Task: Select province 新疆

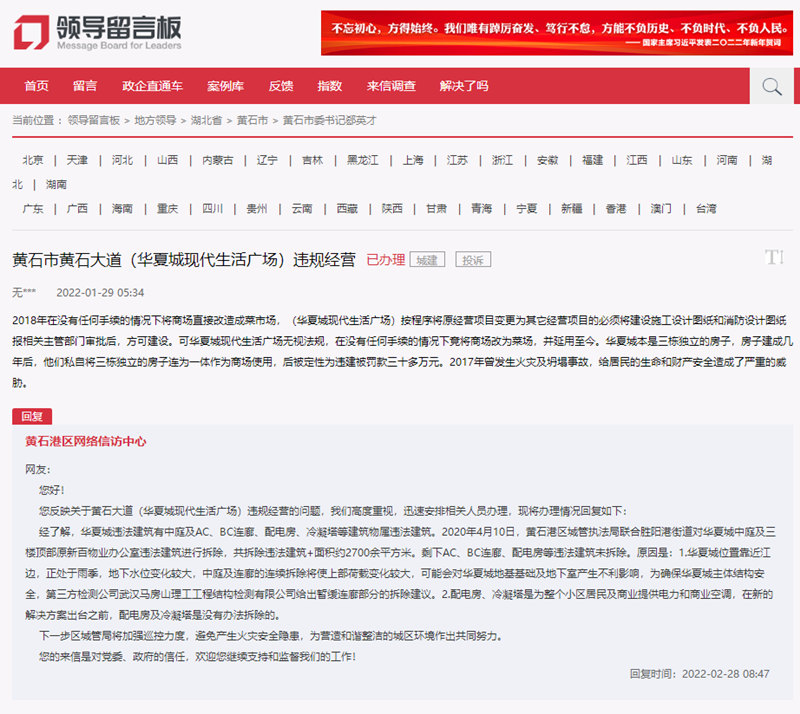Action: (x=572, y=209)
